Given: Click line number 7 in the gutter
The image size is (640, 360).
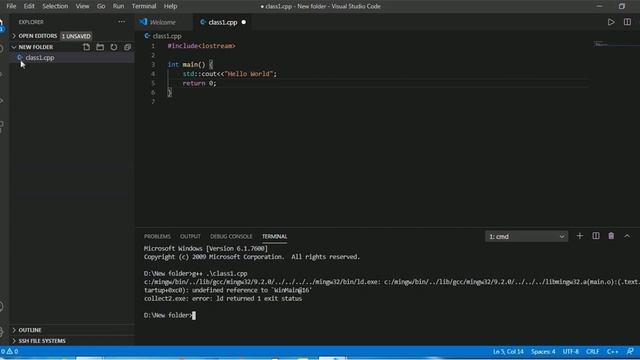Looking at the screenshot, I should tap(153, 102).
